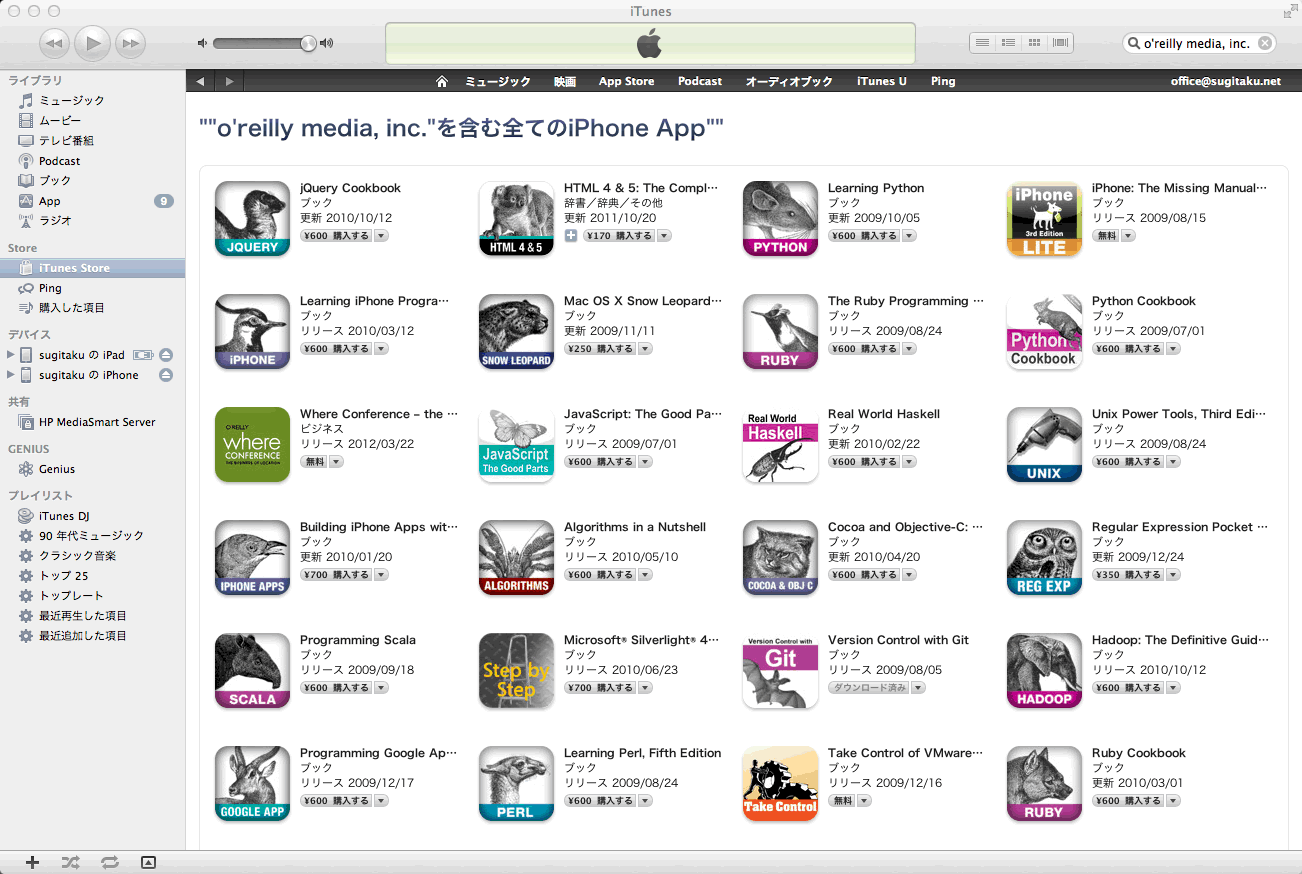The image size is (1302, 874).
Task: Open dropdown beside Take Control of VMware 無料
Action: [x=864, y=801]
